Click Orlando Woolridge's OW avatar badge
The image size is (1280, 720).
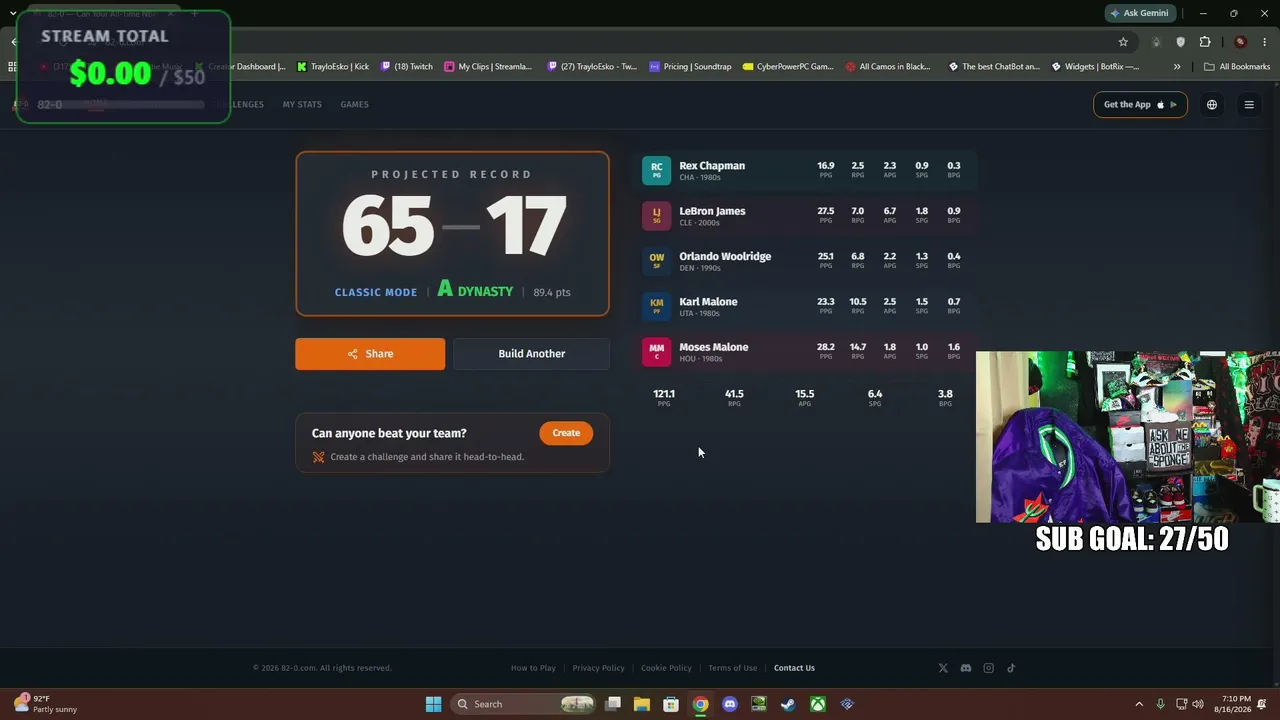pos(656,261)
